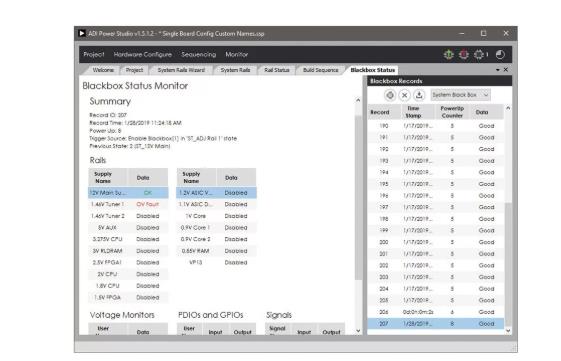Click the status monitor scroll down arrow
Image resolution: width=561 pixels, height=361 pixels.
click(358, 331)
